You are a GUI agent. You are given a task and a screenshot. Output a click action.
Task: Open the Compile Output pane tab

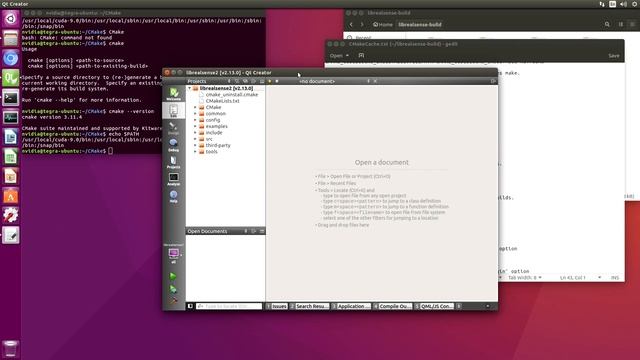point(393,306)
